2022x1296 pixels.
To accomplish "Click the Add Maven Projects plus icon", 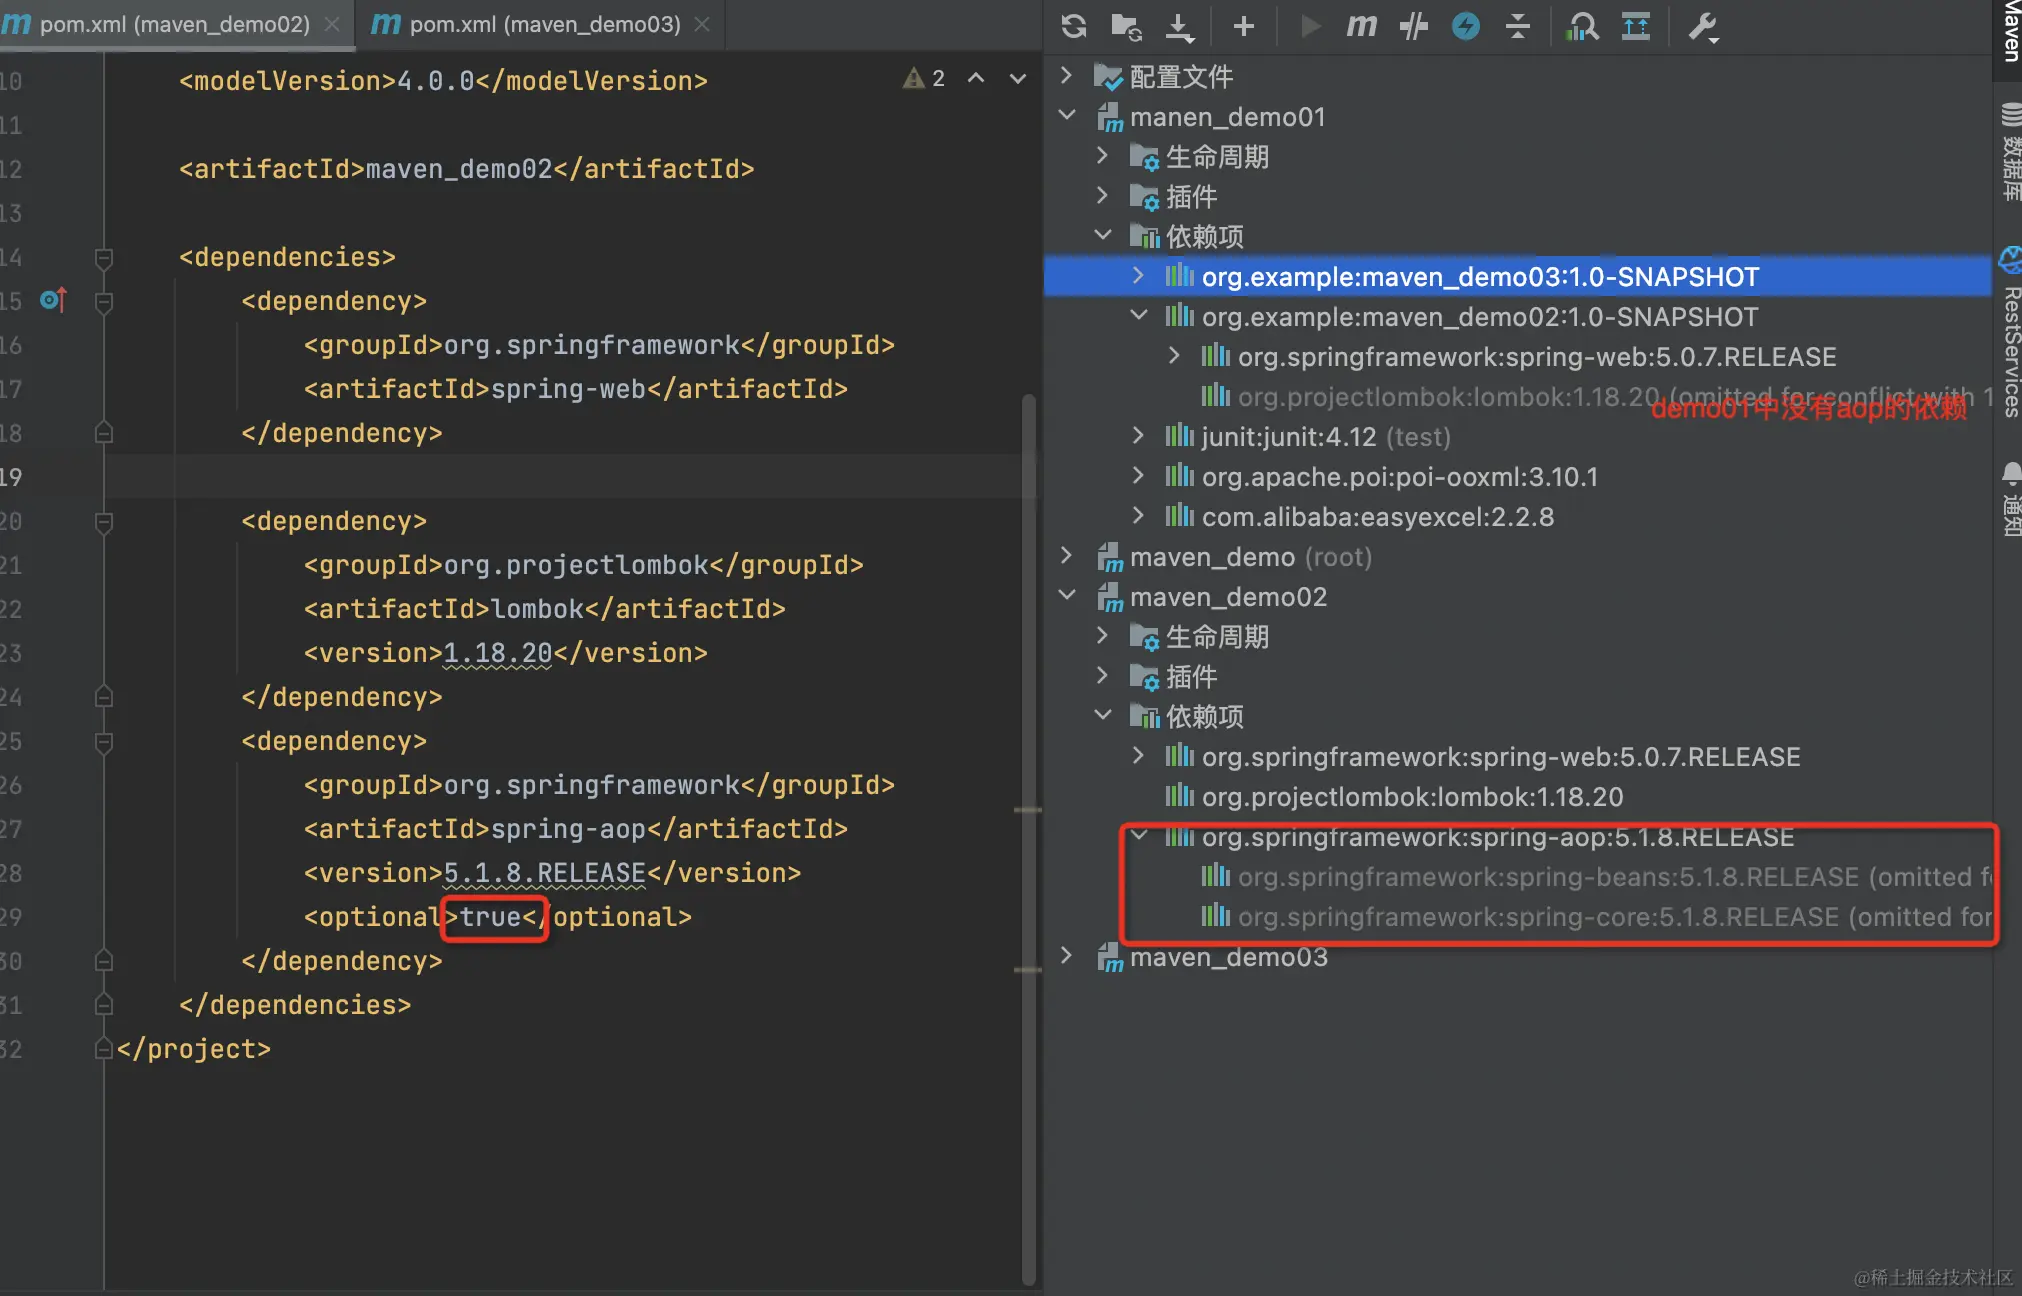I will click(x=1244, y=26).
